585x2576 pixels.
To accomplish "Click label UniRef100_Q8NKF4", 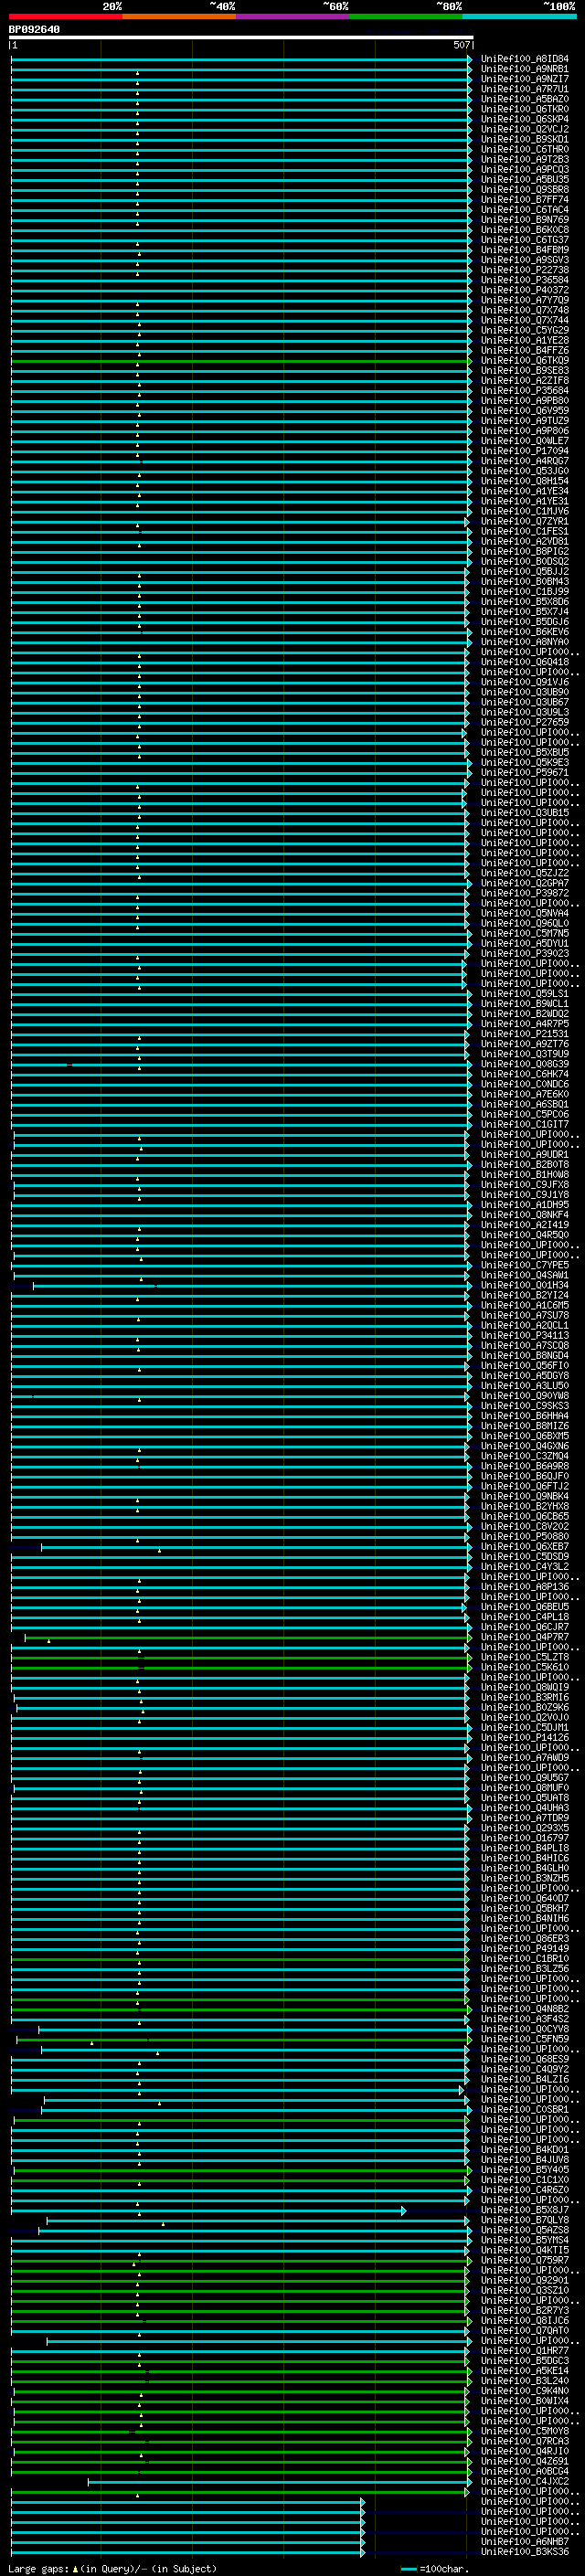I will point(525,1215).
